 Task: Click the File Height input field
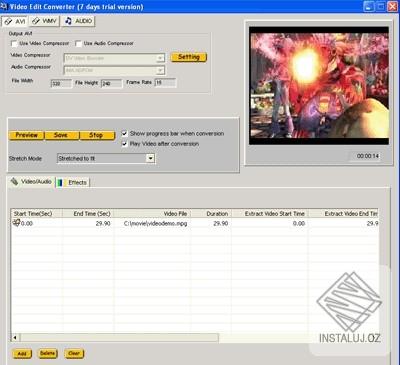(112, 83)
